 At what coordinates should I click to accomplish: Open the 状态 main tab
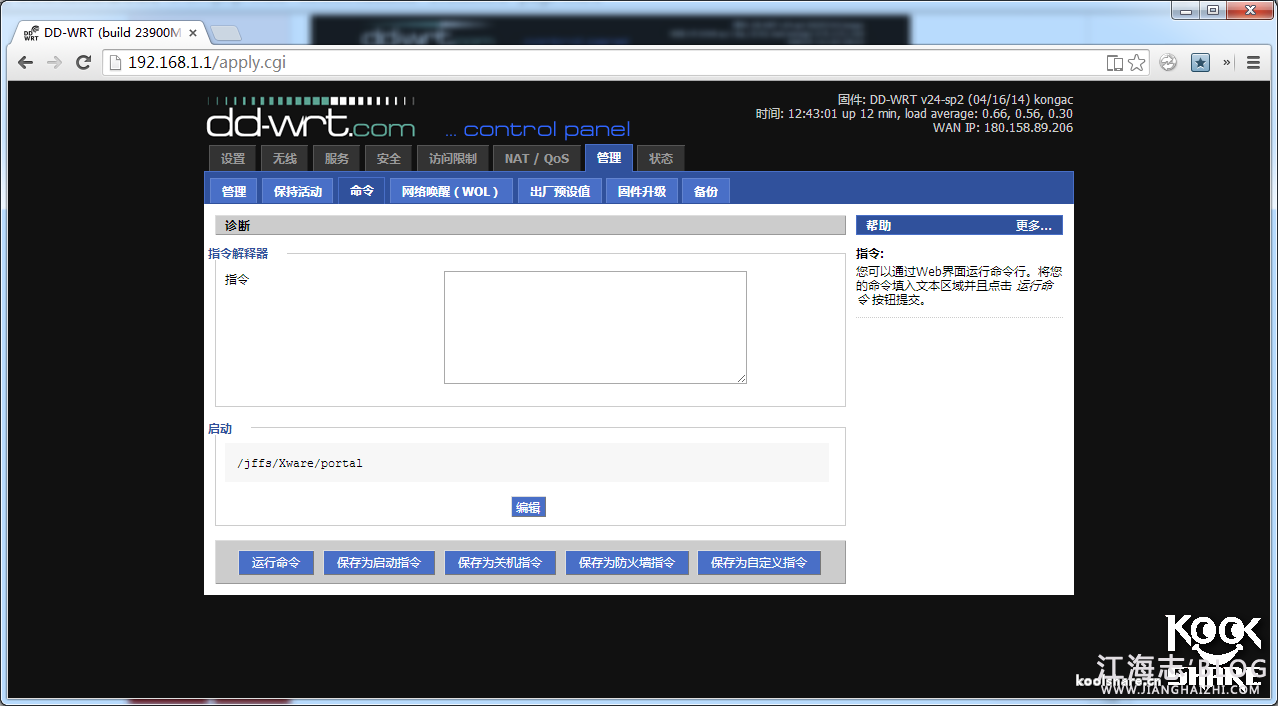tap(661, 158)
